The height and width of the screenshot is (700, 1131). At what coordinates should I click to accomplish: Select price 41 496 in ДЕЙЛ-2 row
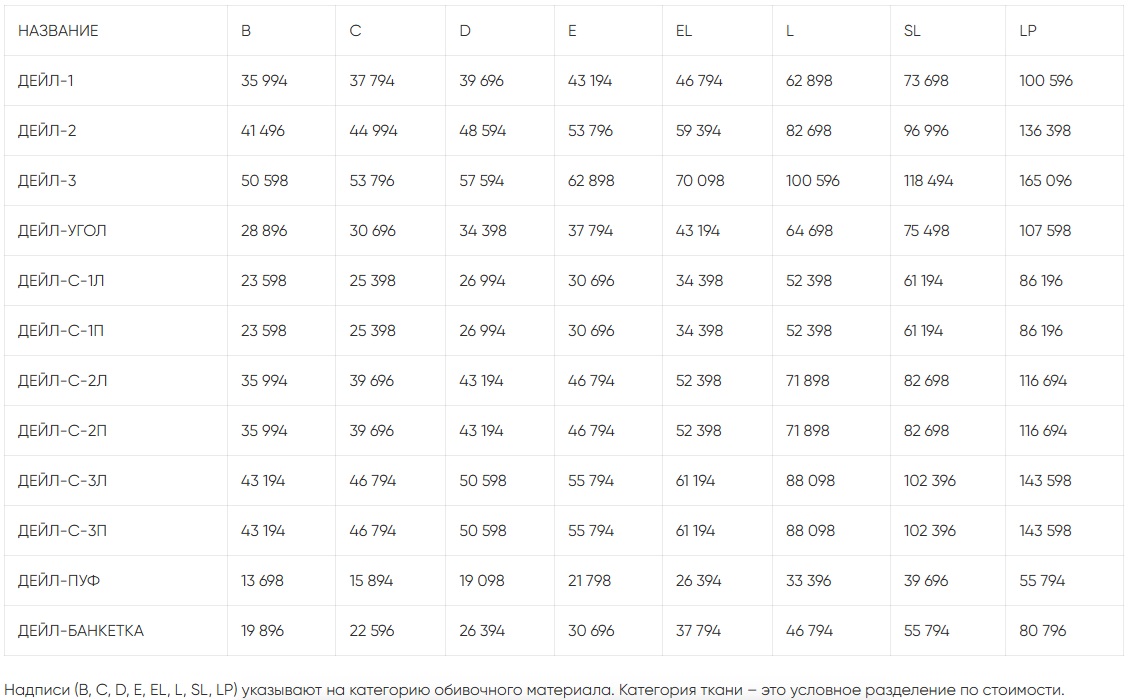point(263,131)
